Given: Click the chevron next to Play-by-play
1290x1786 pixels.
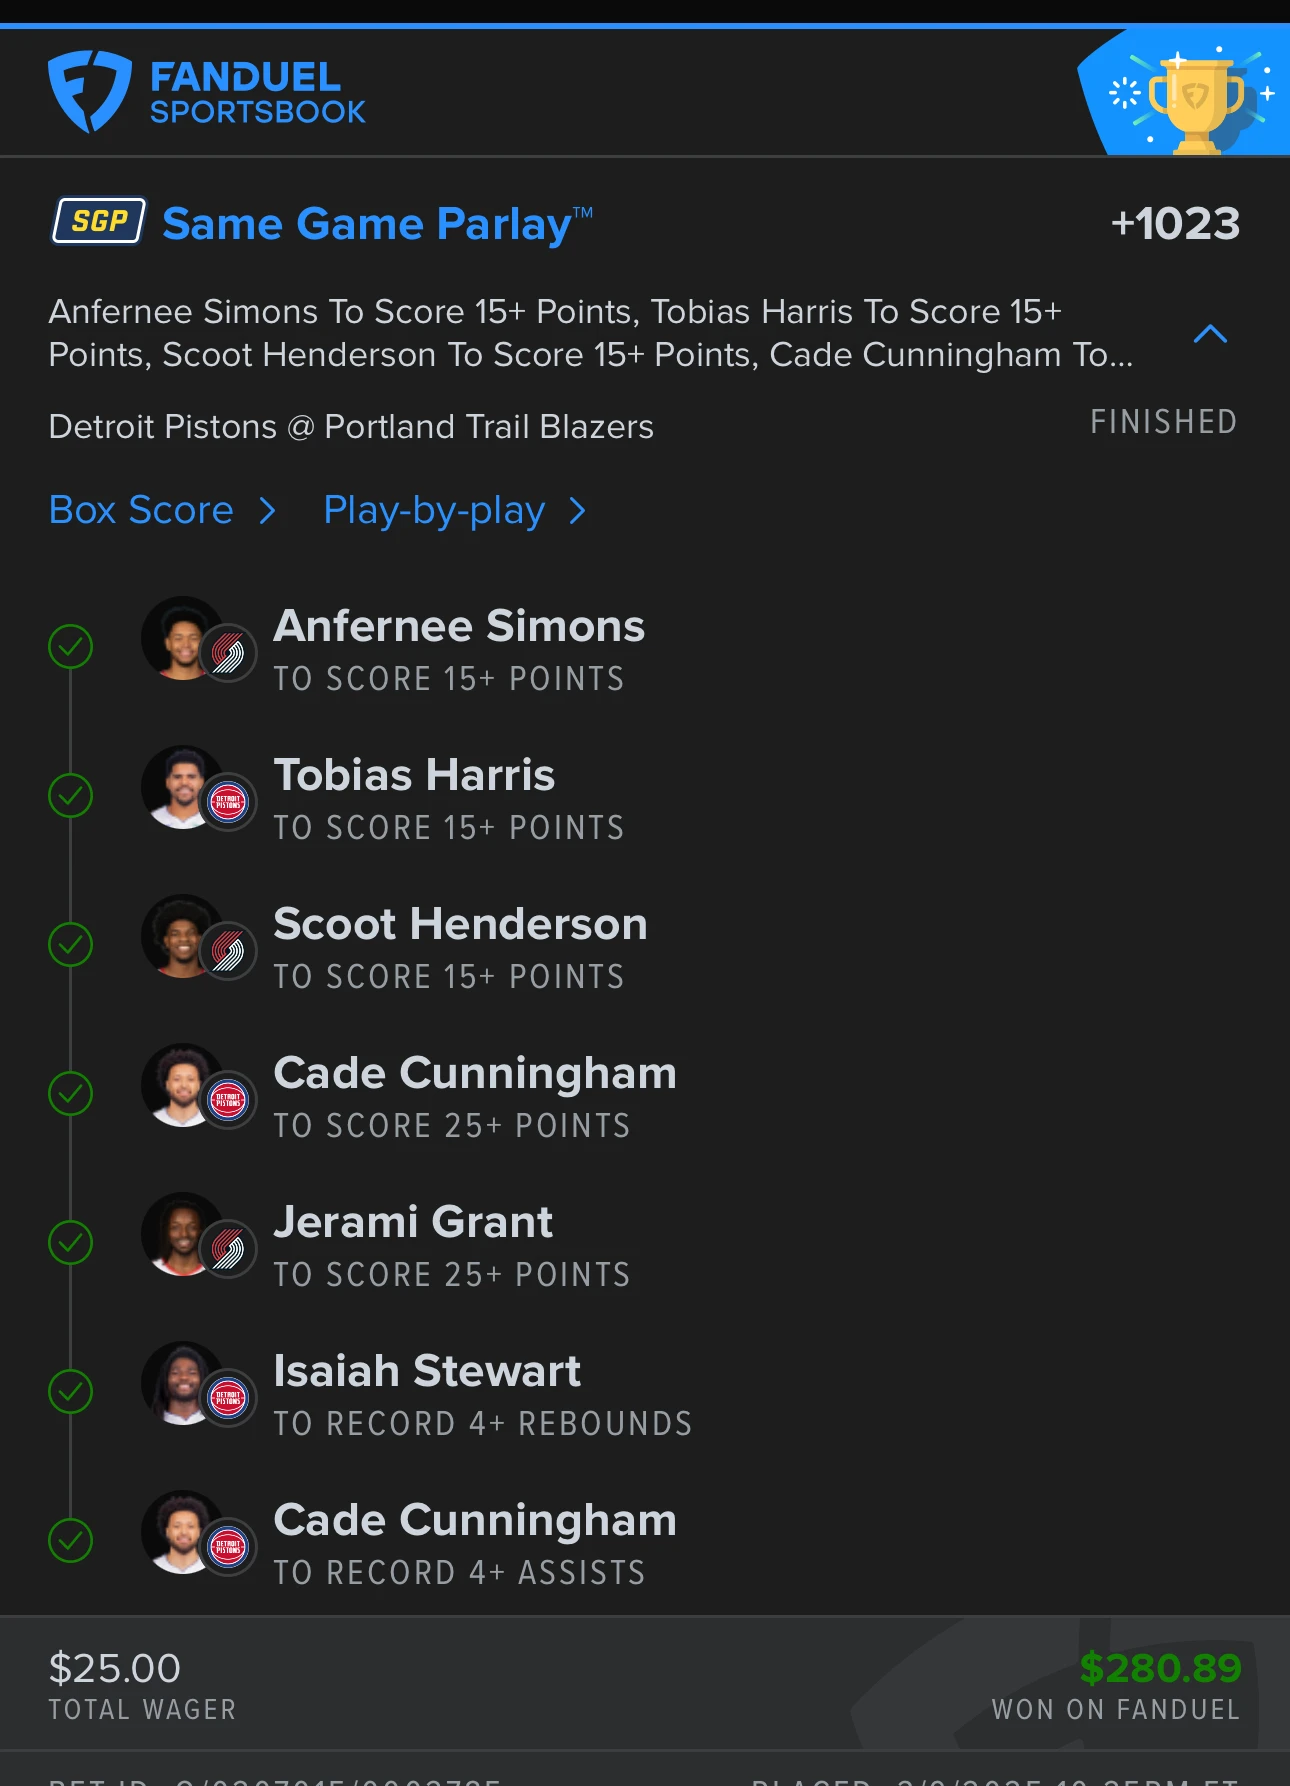Looking at the screenshot, I should 577,512.
